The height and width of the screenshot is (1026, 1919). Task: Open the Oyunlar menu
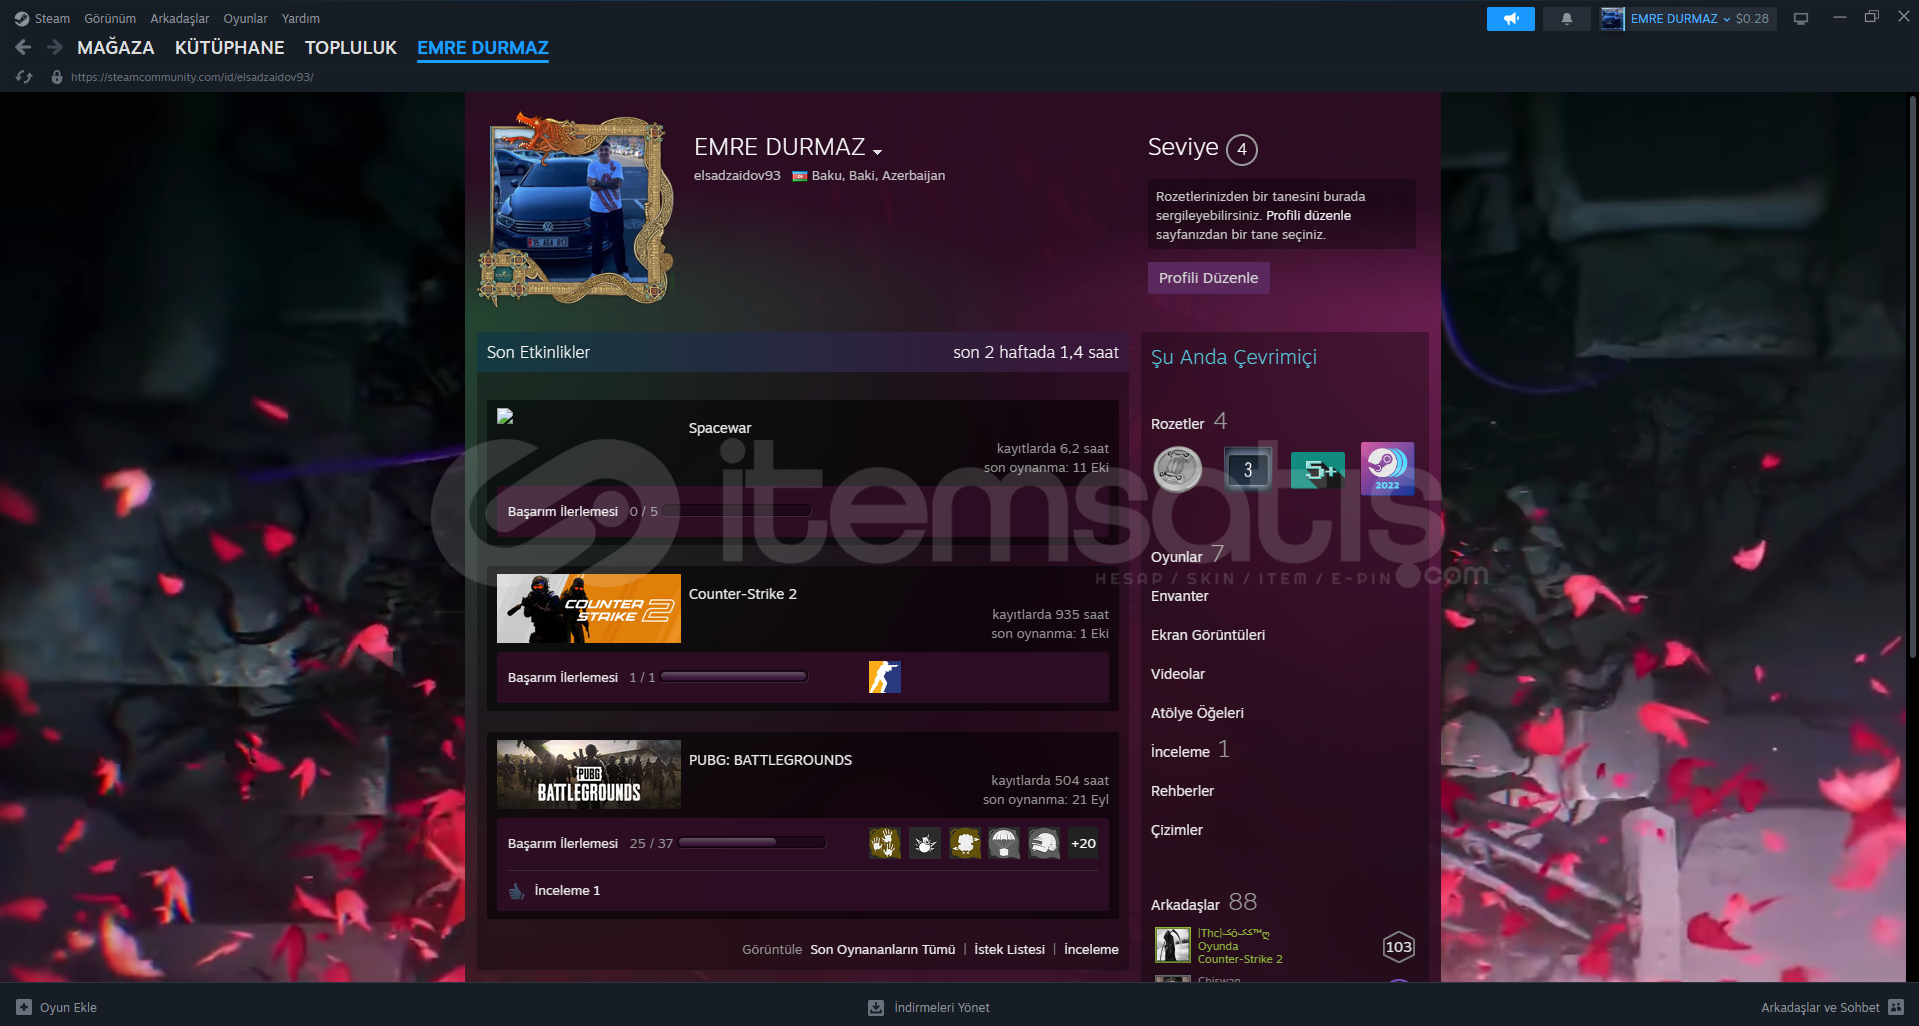tap(245, 19)
